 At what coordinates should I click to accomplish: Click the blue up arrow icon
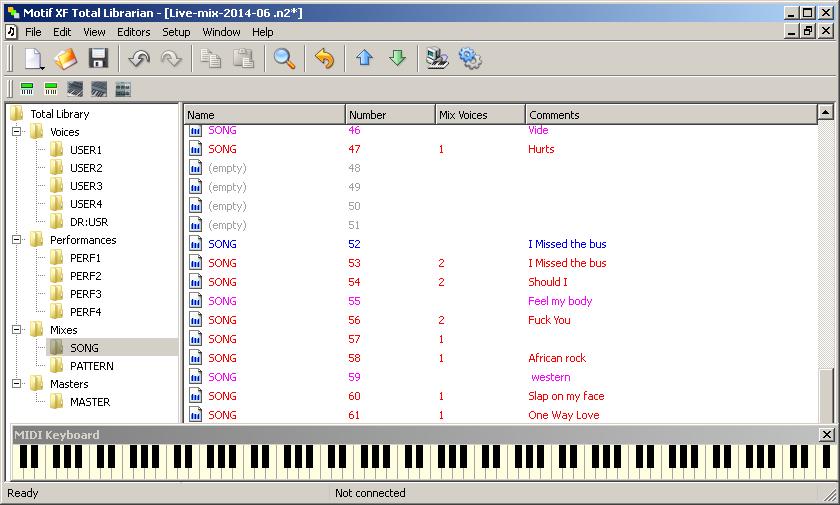(365, 58)
